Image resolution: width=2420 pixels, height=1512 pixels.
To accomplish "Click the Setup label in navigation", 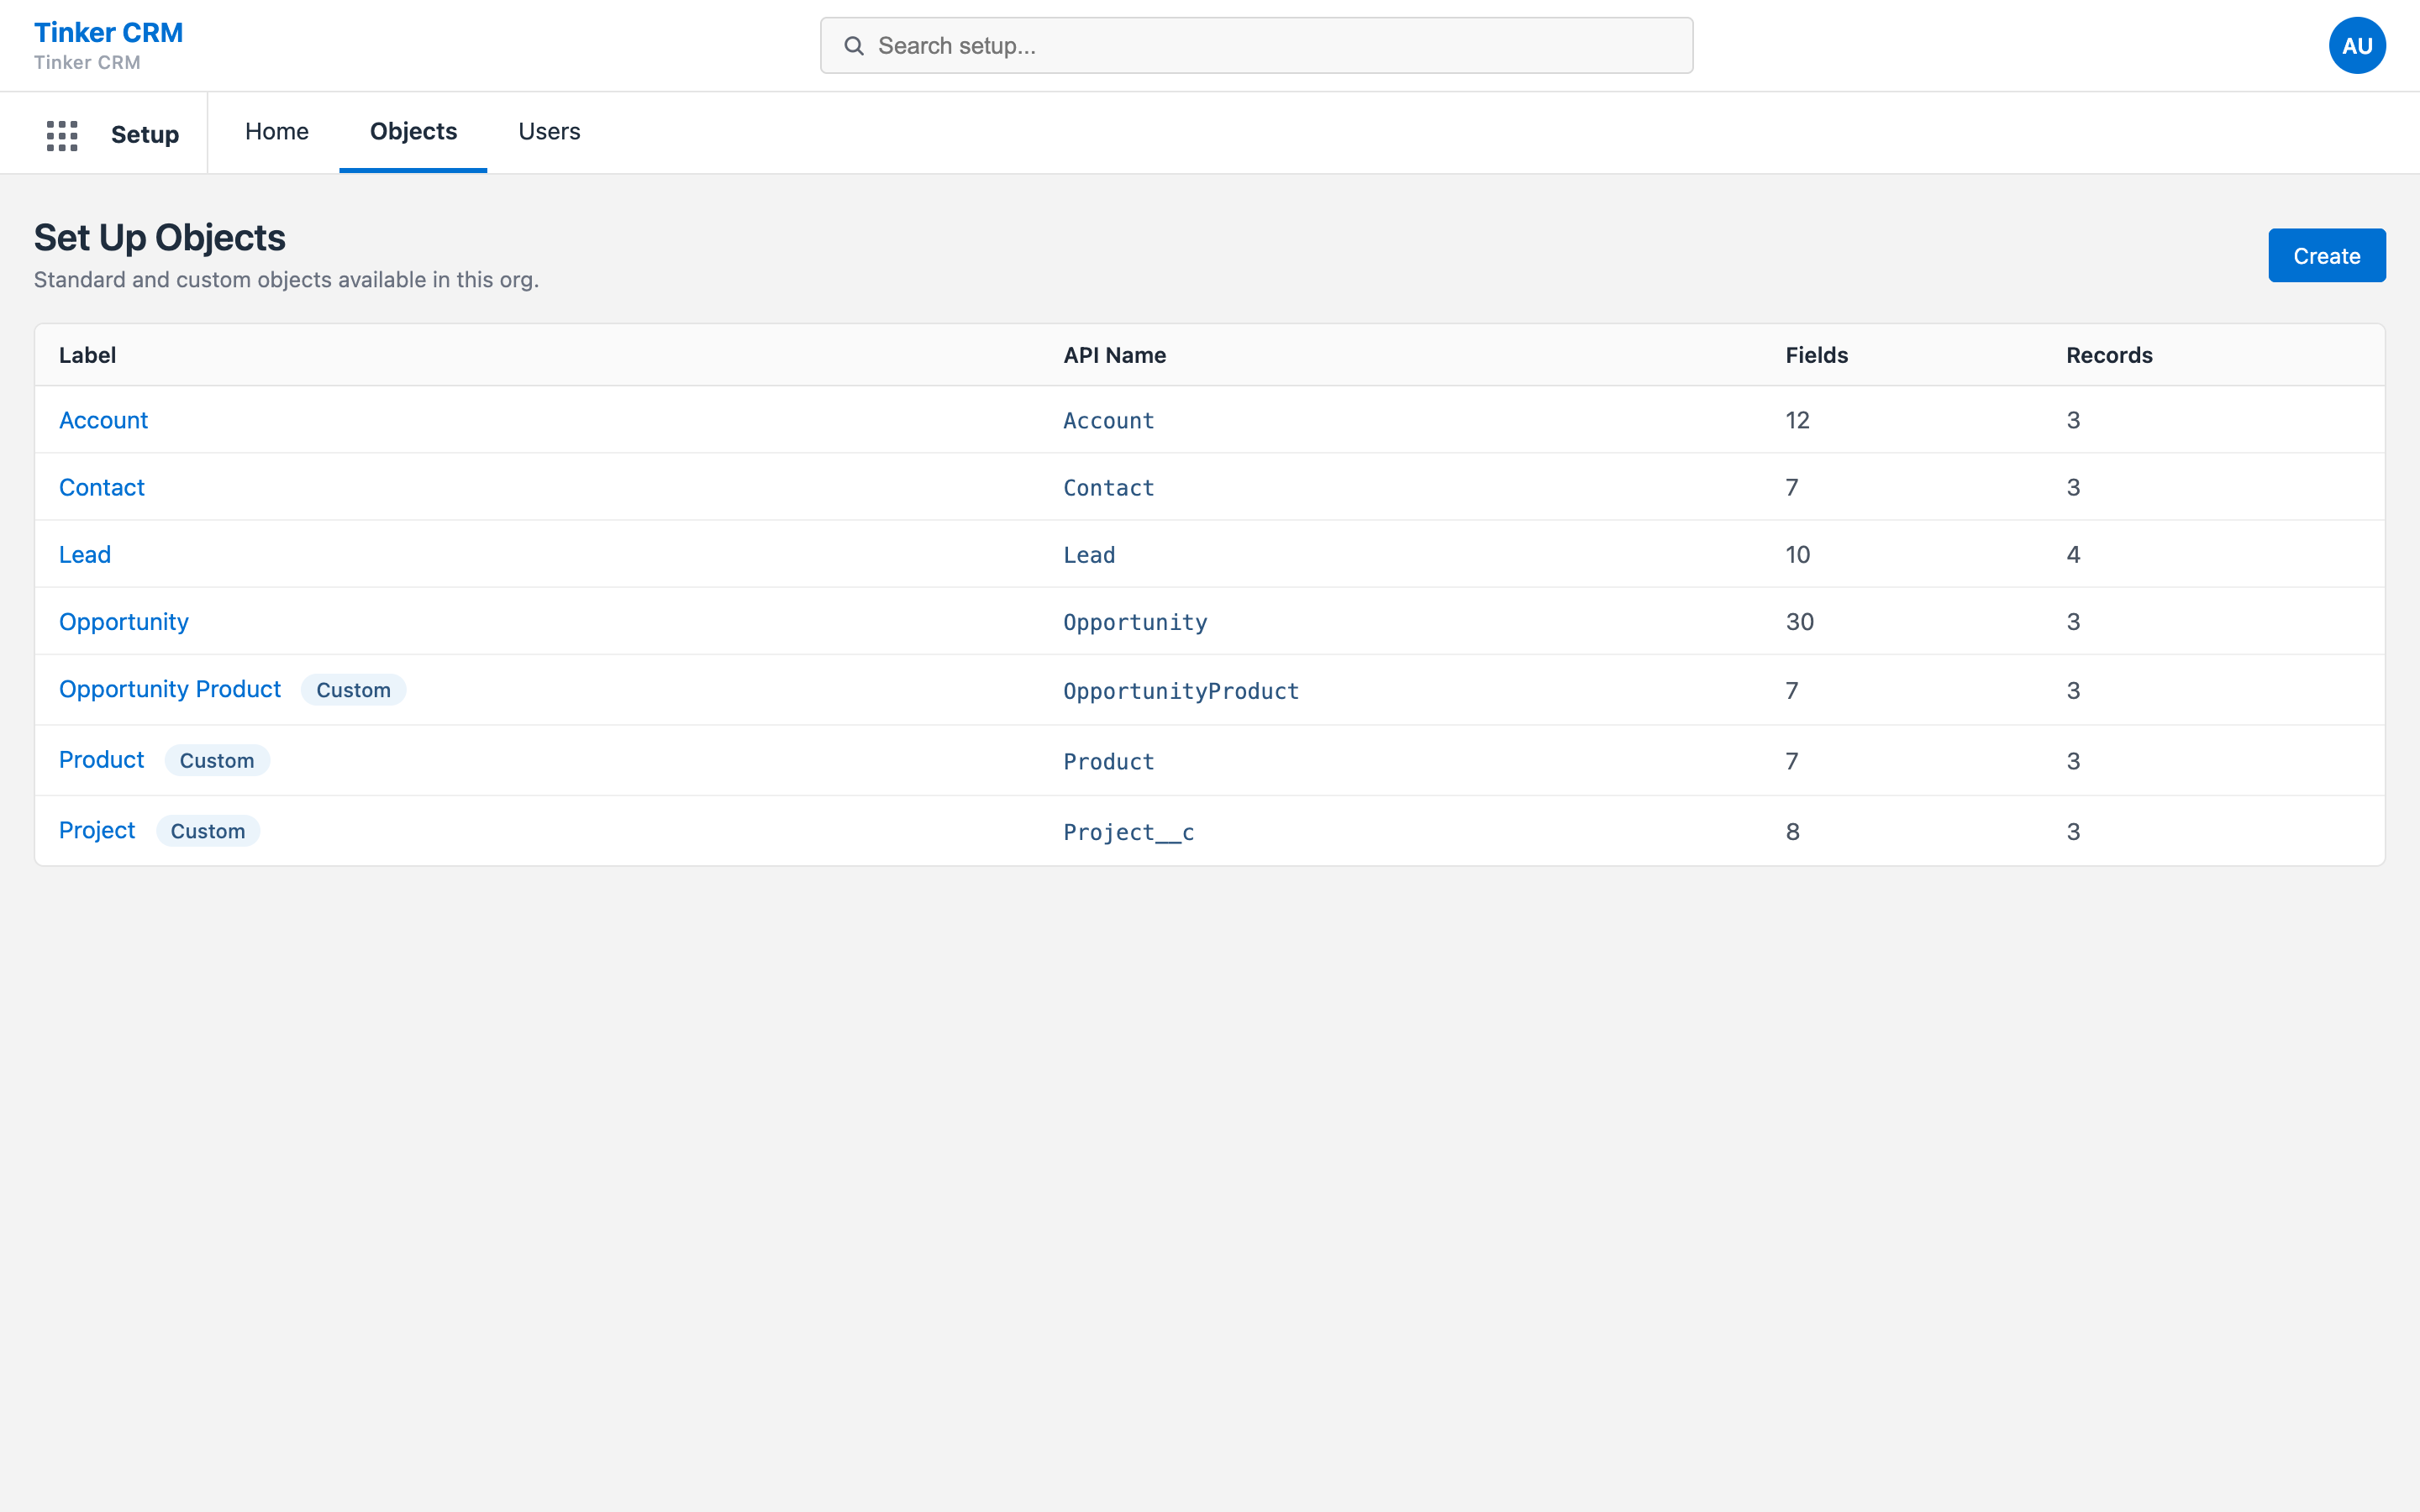I will tap(145, 135).
